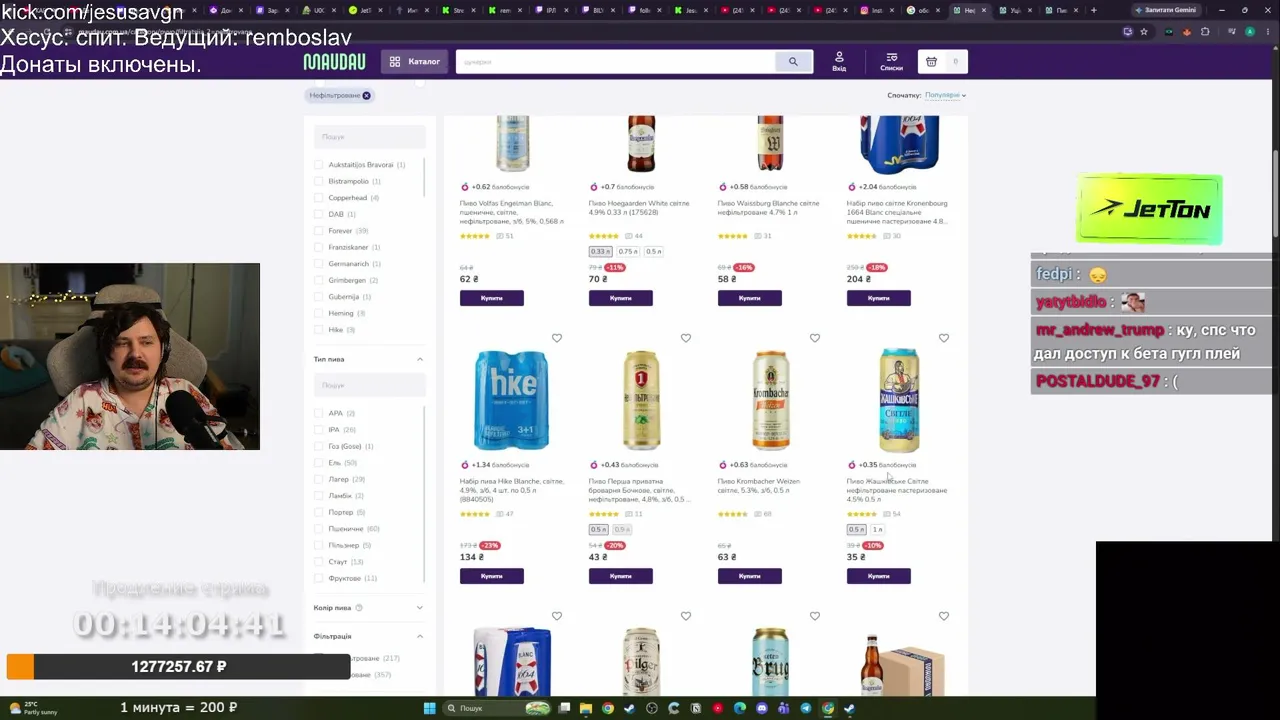Select 0.5 л size for Перша приватна броварня
The width and height of the screenshot is (1280, 720).
click(599, 529)
